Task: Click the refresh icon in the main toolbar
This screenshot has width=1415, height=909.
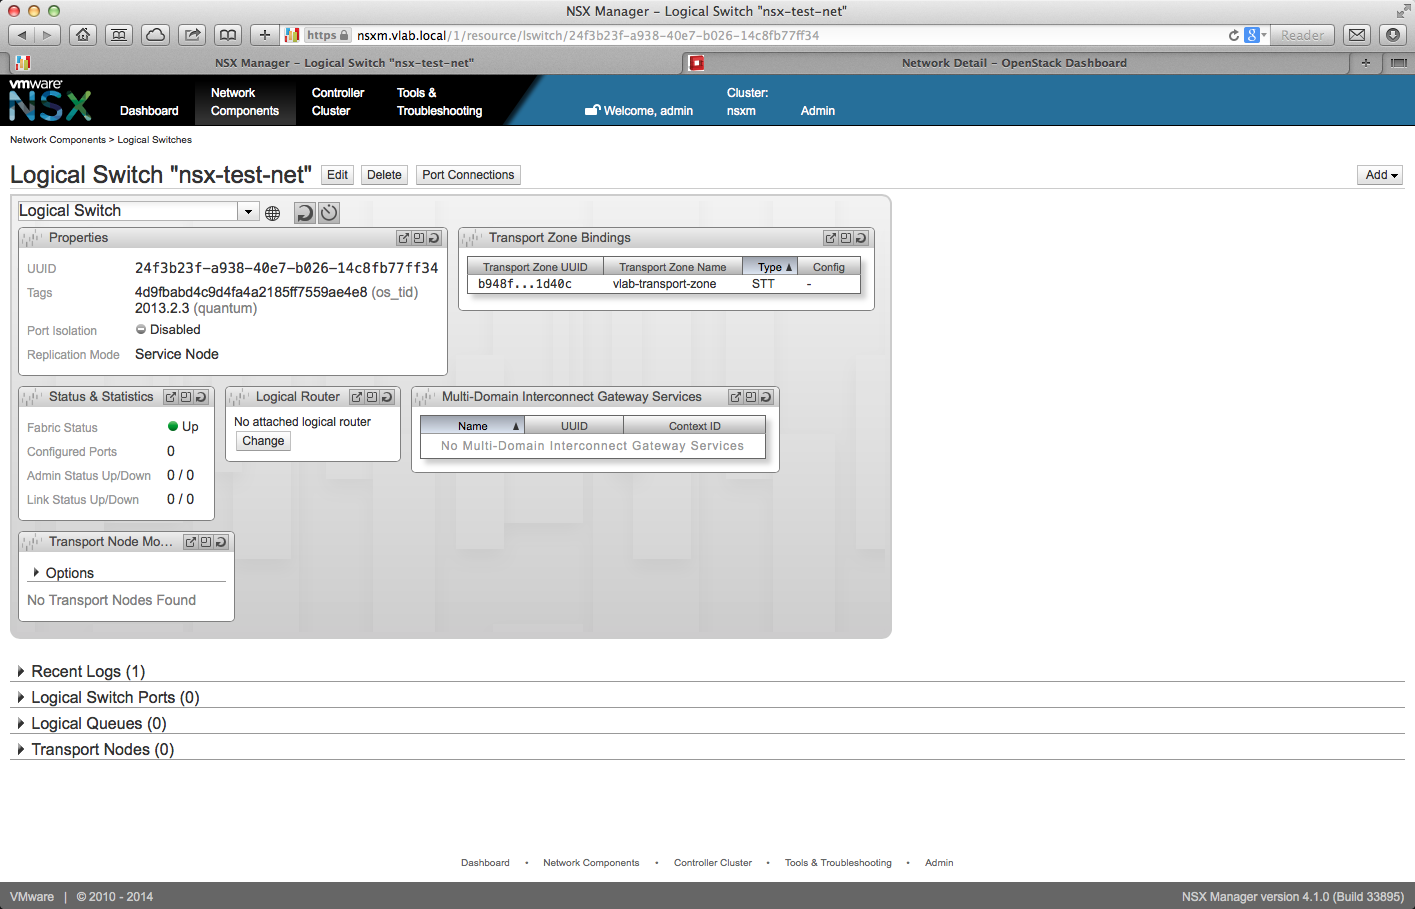Action: pyautogui.click(x=304, y=212)
